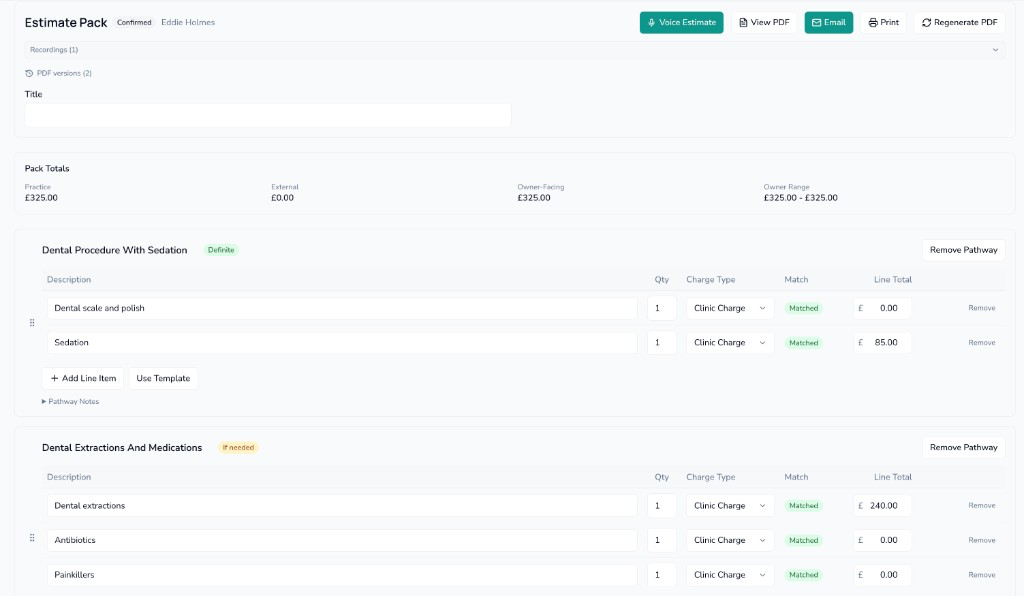Click the External £0.00 total

[x=282, y=198]
